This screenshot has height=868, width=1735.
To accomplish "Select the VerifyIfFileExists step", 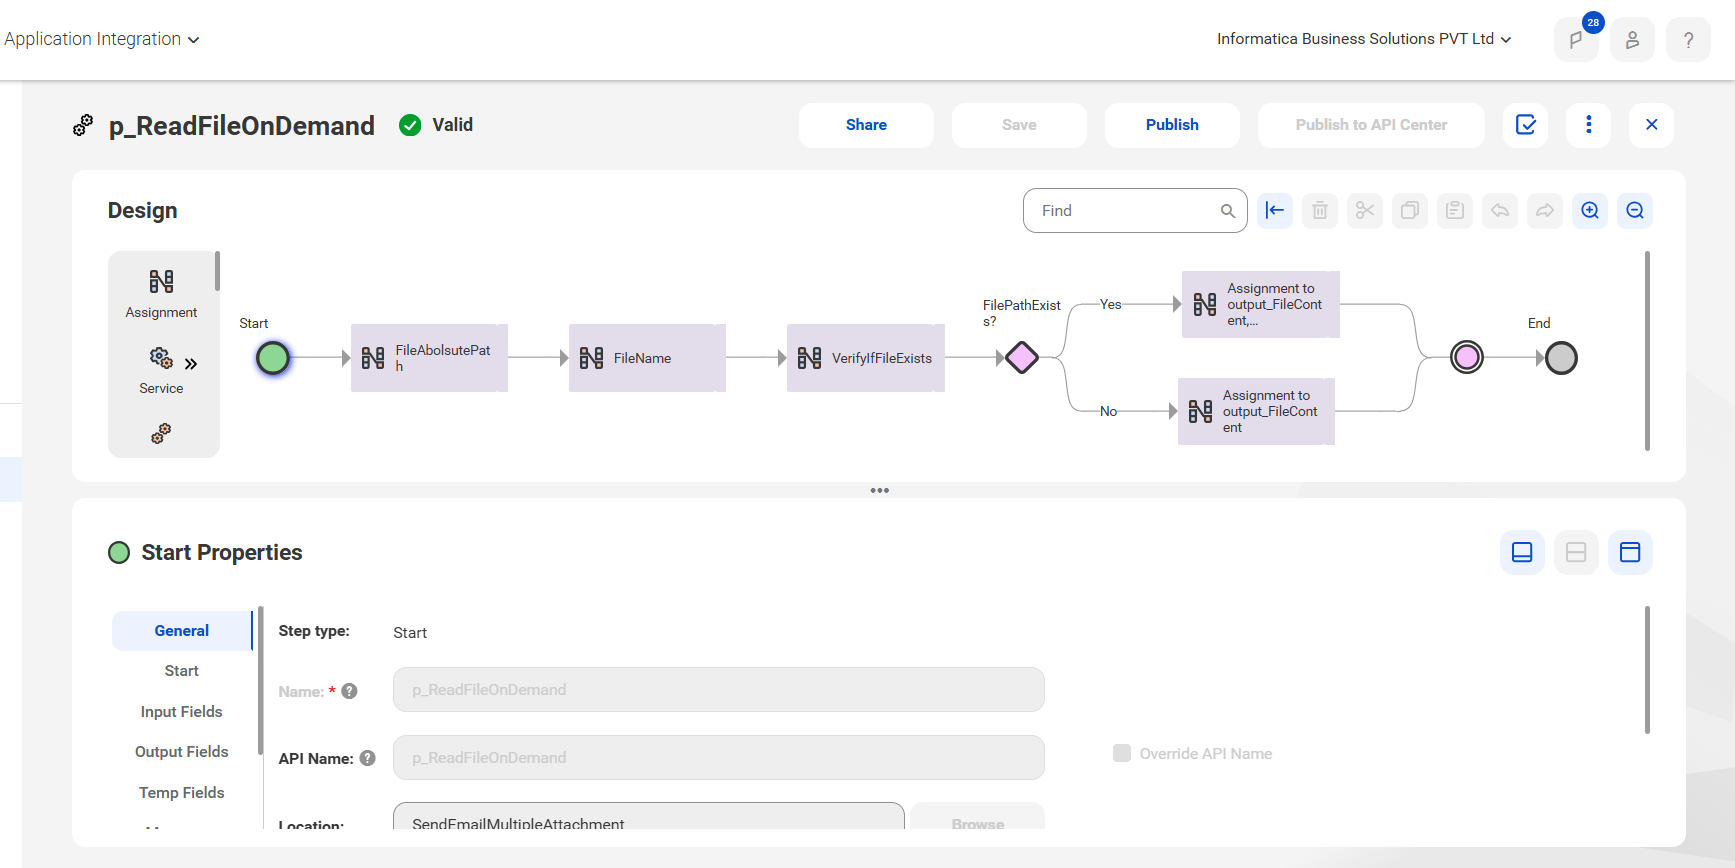I will click(866, 358).
